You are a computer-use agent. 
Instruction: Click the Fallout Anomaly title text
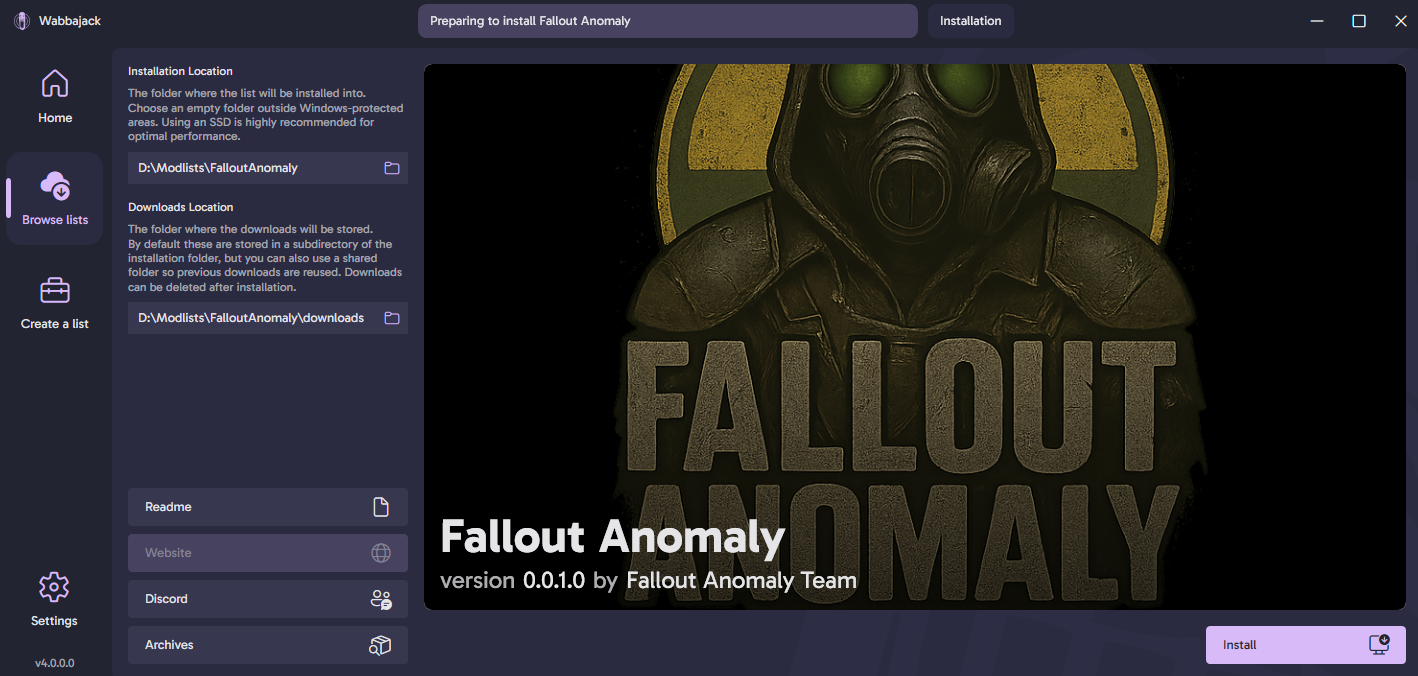coord(612,537)
